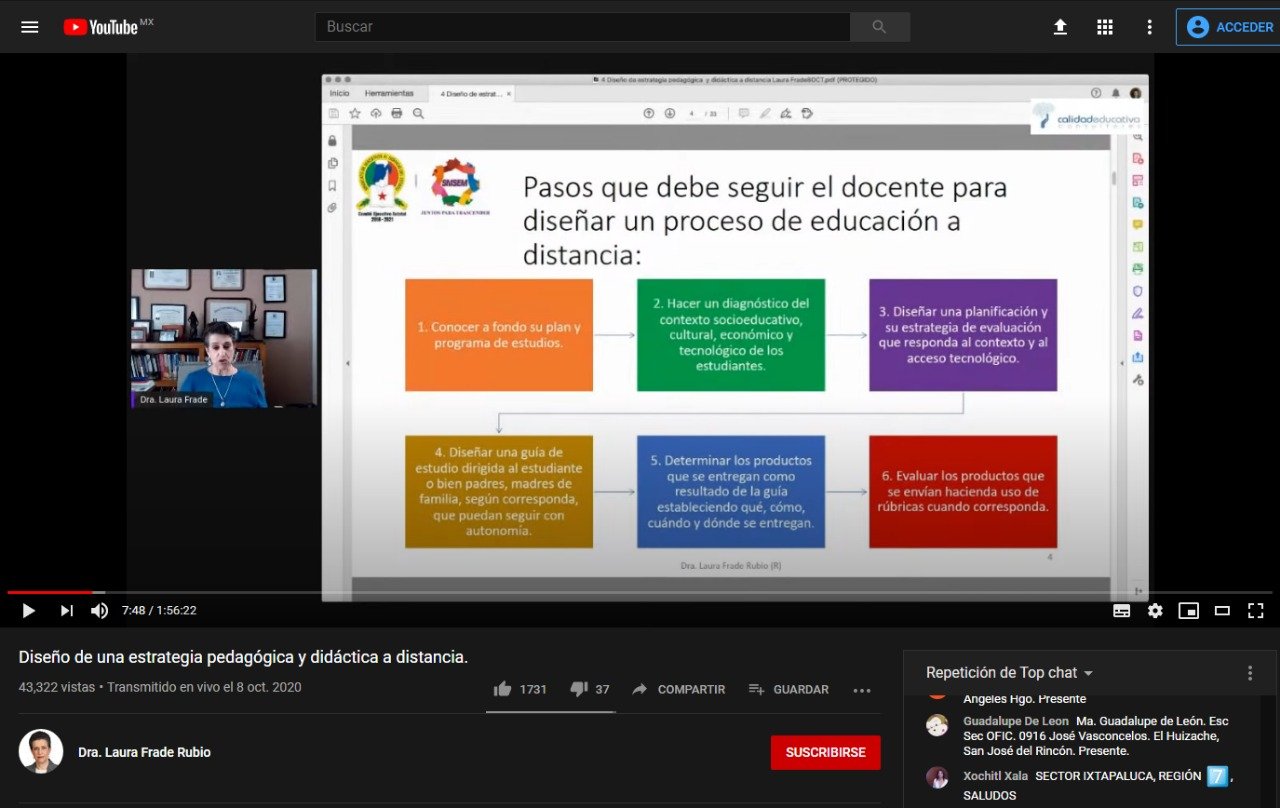Screen dimensions: 1280x808
Task: Open the YouTube hamburger guide menu
Action: 30,27
